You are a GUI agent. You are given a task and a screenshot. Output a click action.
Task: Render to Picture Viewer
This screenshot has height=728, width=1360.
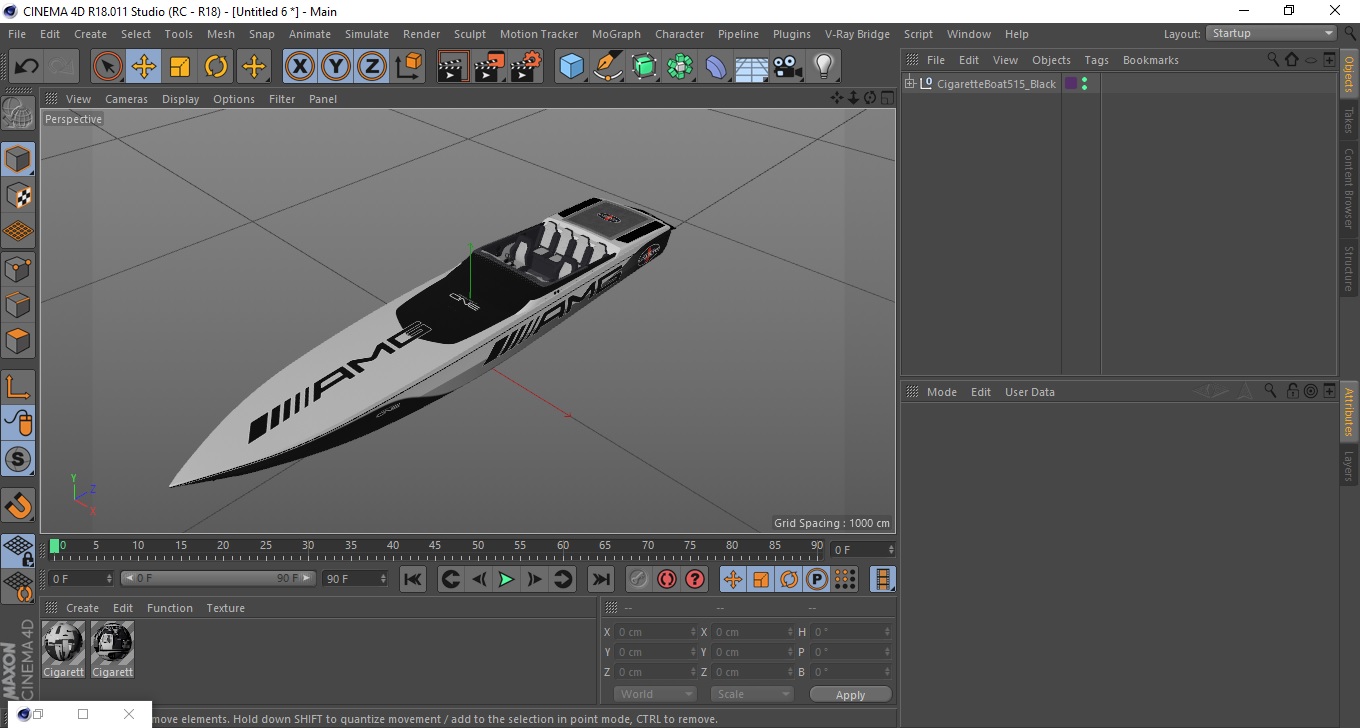click(489, 67)
